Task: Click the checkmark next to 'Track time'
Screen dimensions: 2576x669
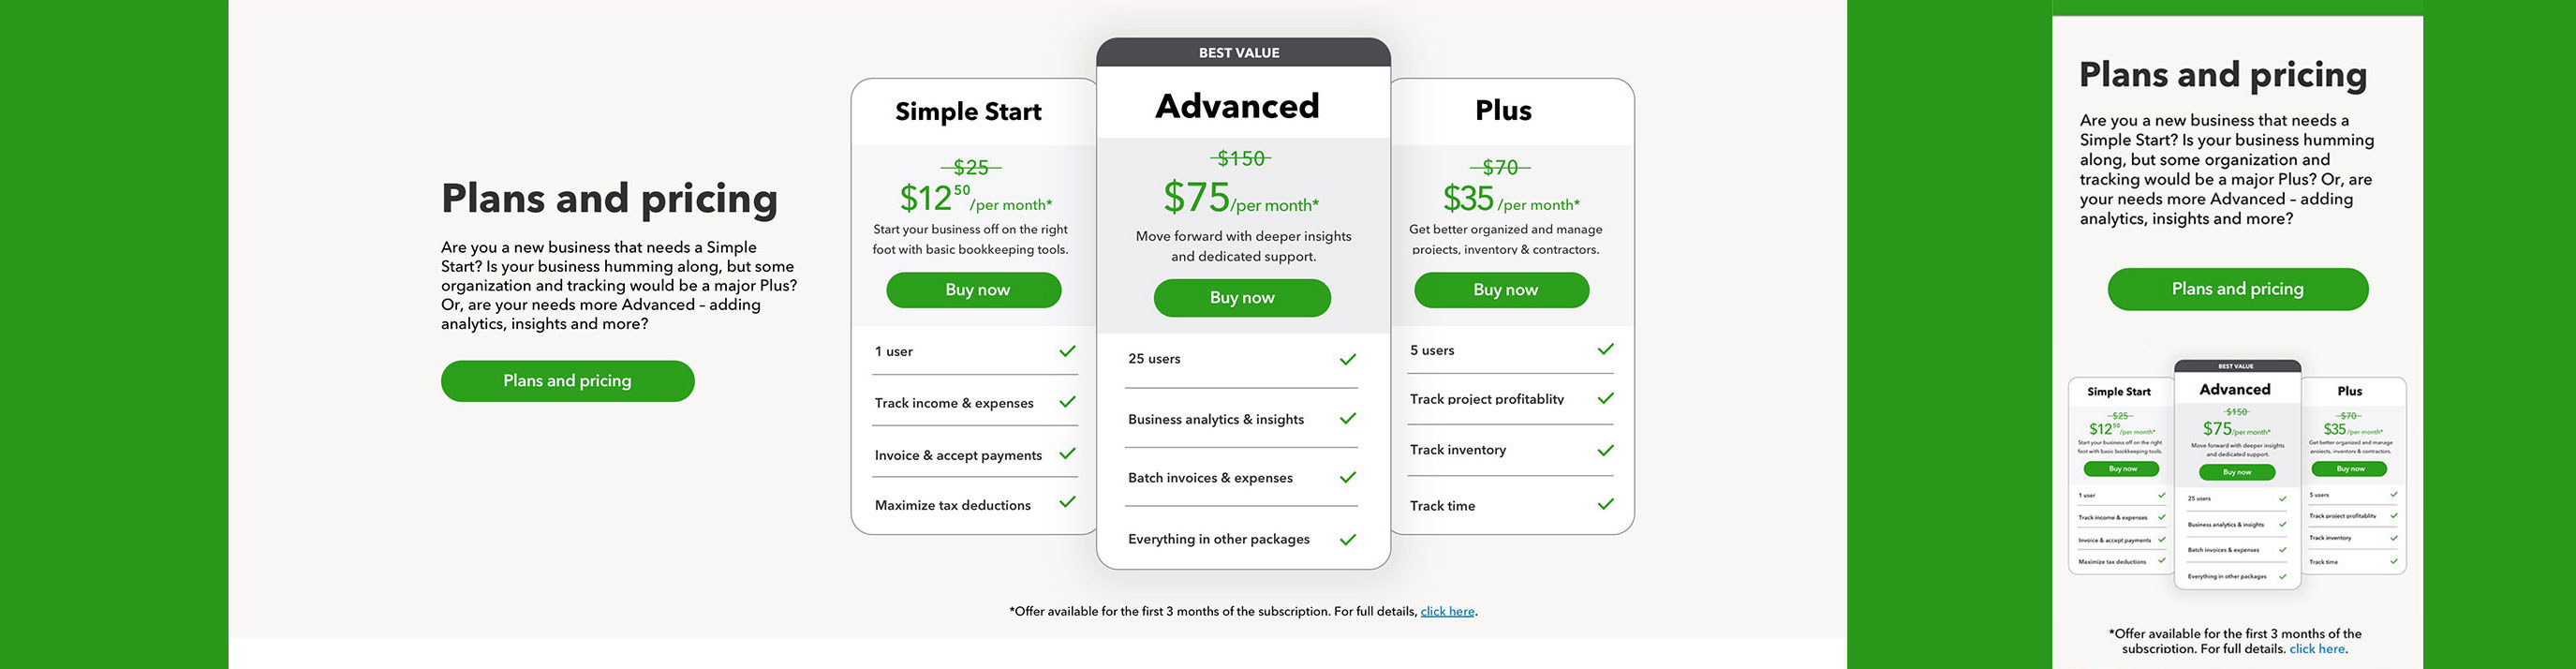Action: point(1605,504)
